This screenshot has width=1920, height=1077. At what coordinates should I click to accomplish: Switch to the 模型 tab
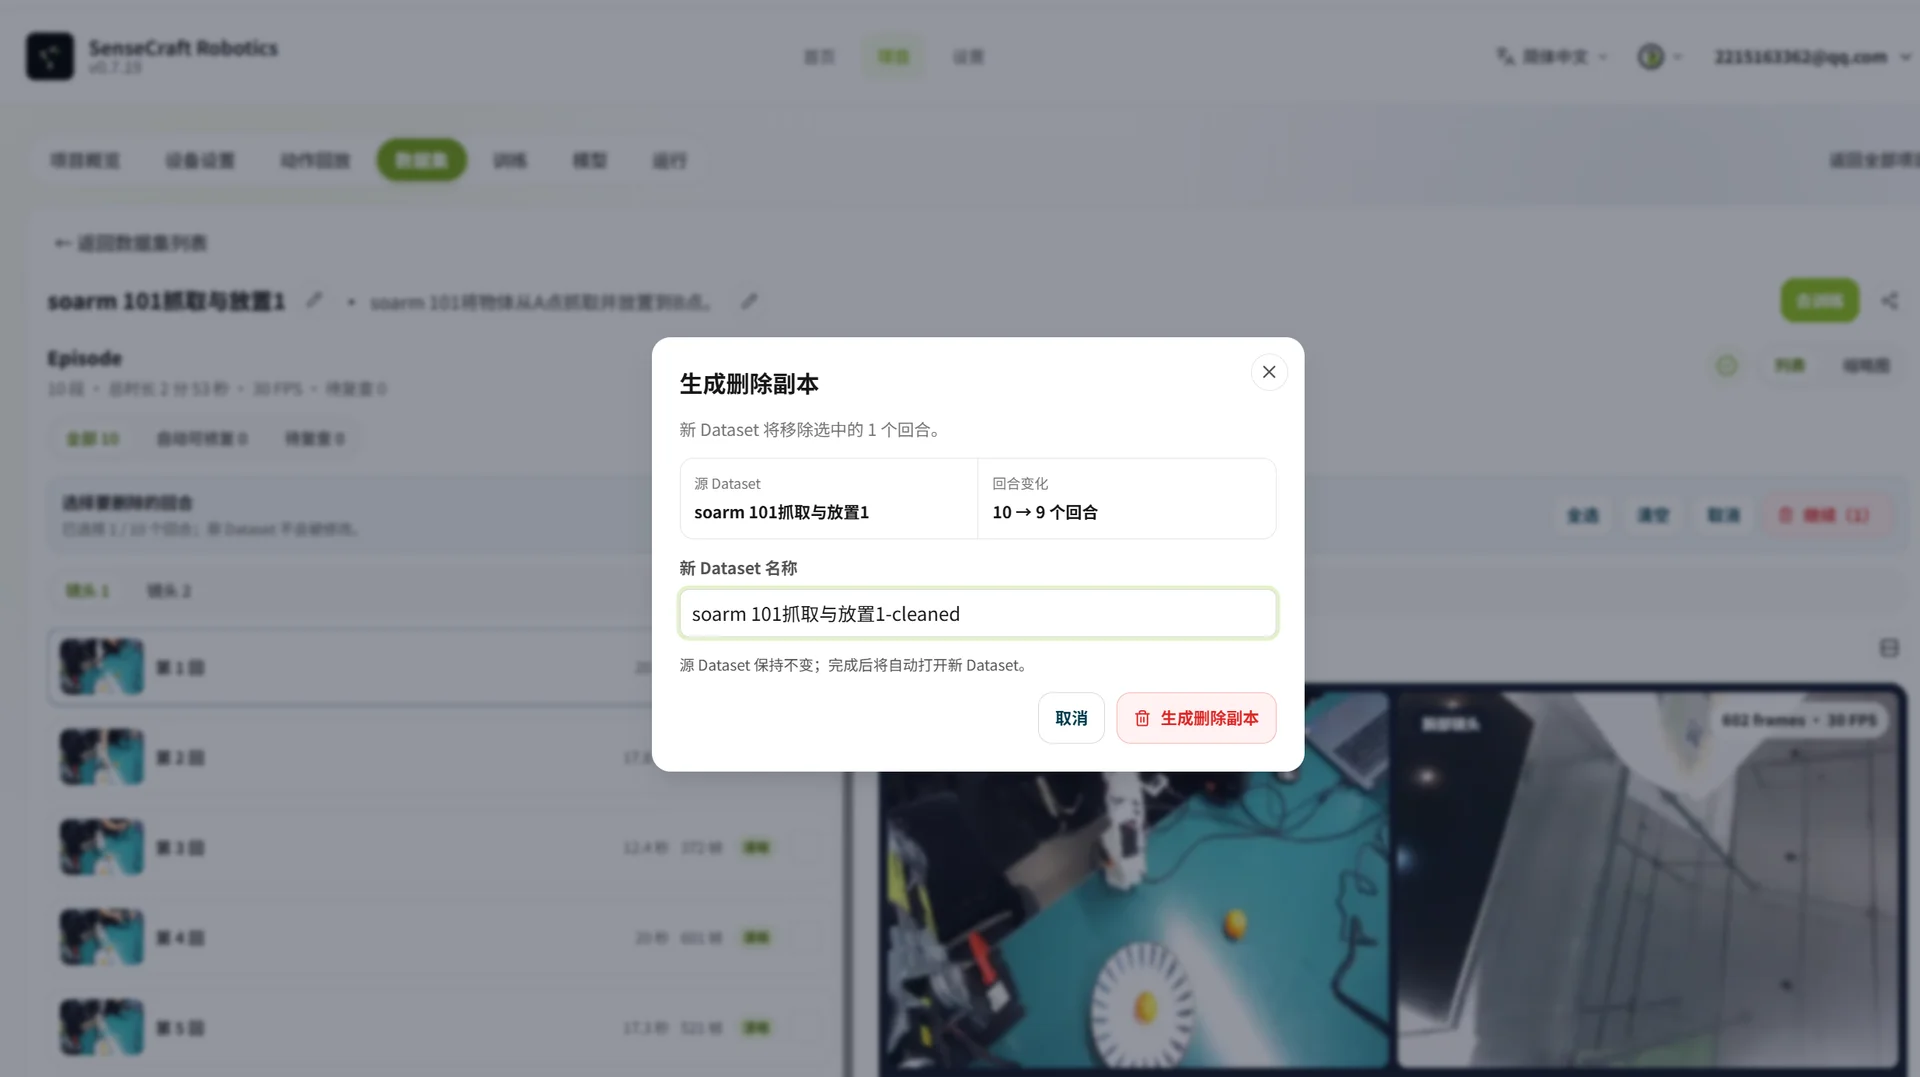point(589,160)
